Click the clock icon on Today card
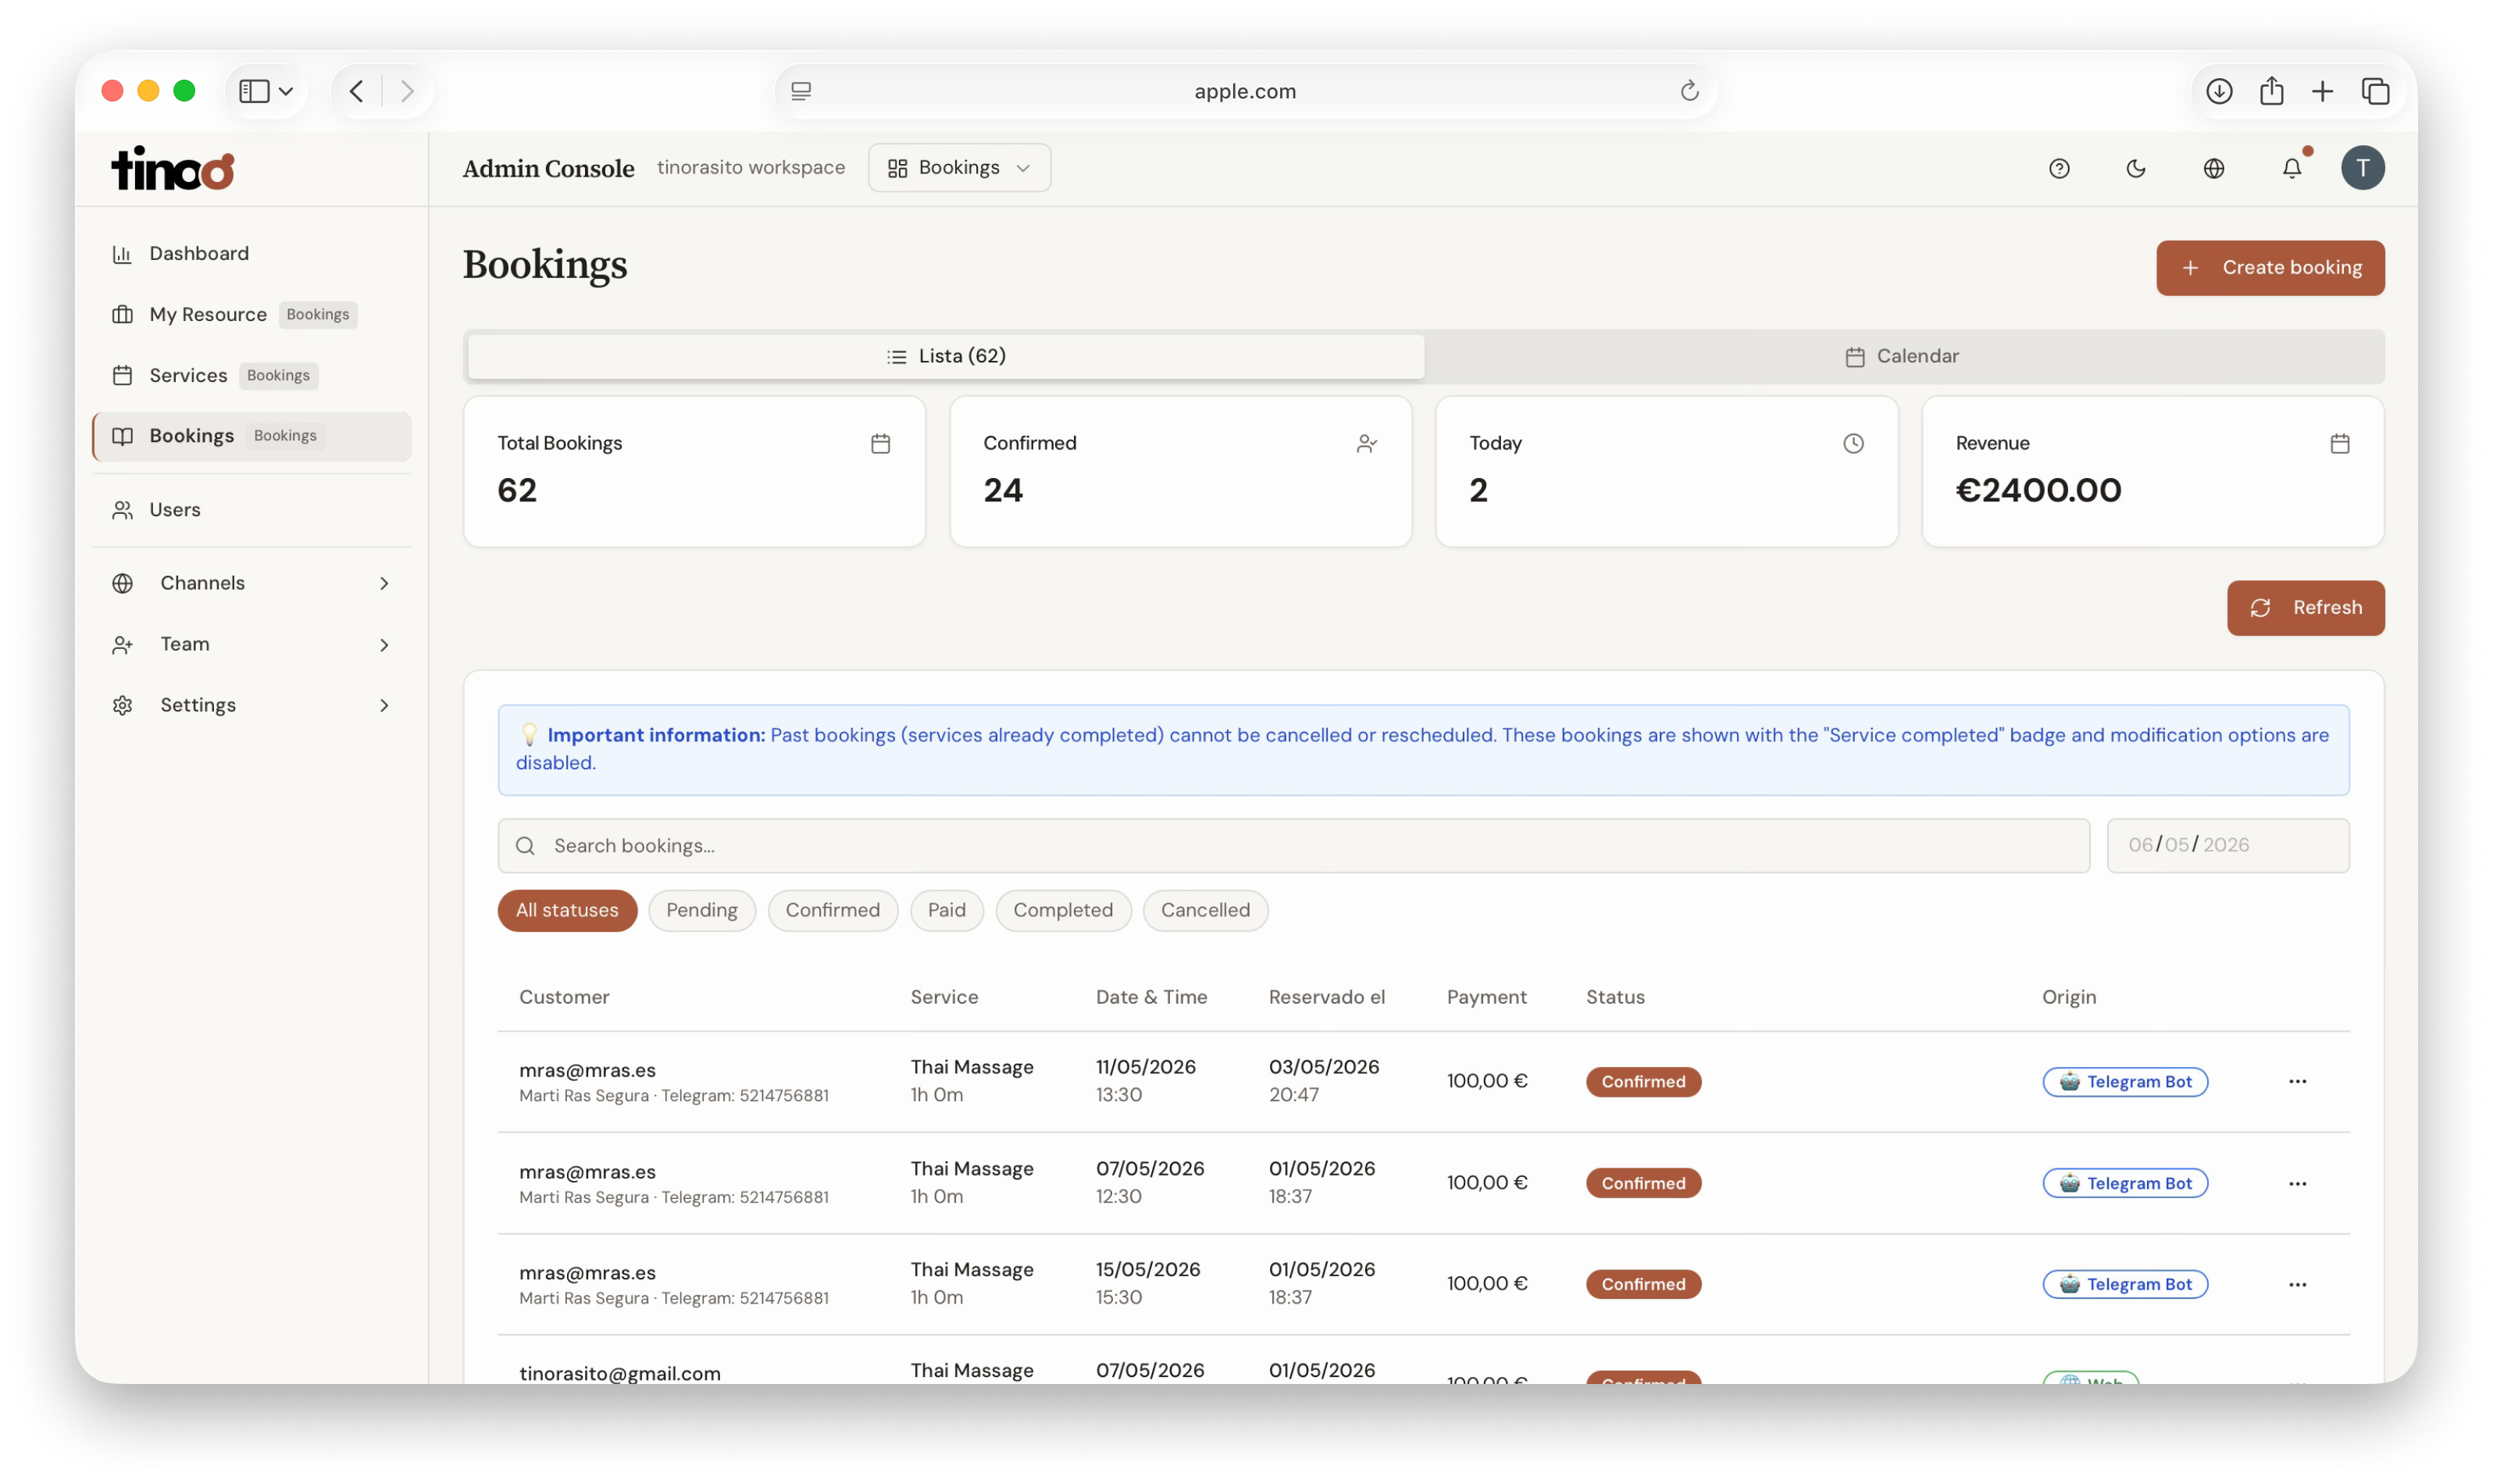2493x1484 pixels. (1853, 443)
